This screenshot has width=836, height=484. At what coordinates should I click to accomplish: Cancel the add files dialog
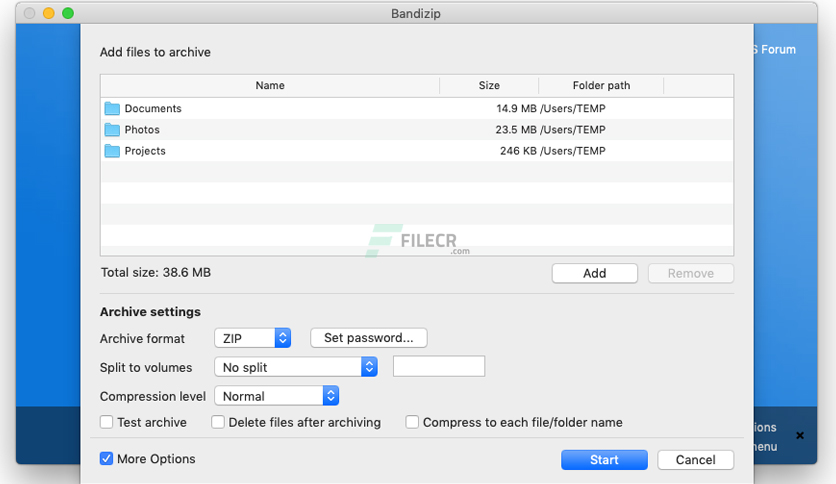[x=695, y=459]
